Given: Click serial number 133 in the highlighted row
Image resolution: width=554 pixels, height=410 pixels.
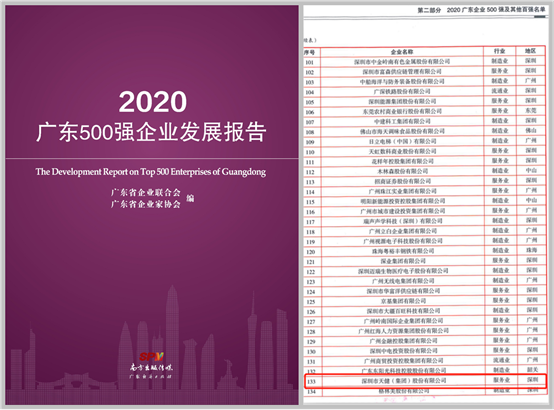Looking at the screenshot, I should pyautogui.click(x=311, y=382).
